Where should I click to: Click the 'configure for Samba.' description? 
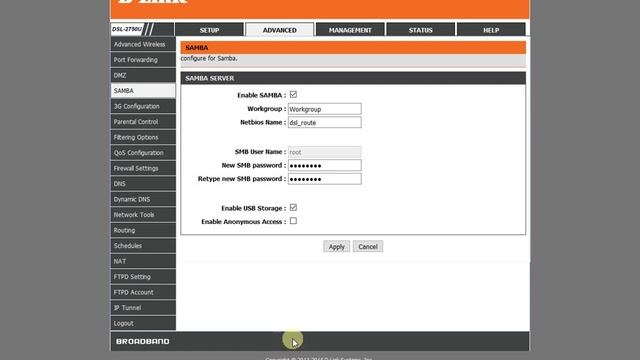tap(209, 58)
